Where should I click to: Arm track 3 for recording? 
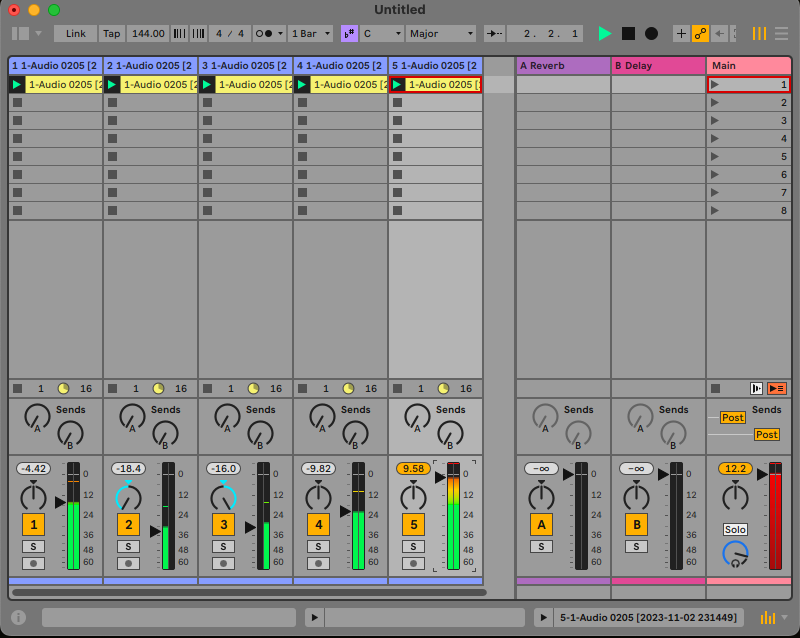(x=223, y=563)
